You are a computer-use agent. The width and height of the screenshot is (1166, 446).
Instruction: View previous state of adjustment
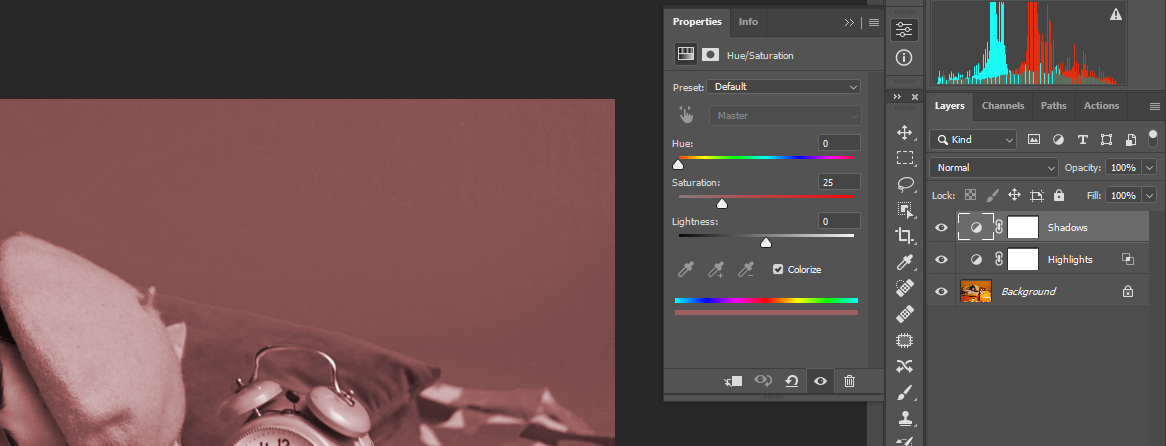(x=762, y=381)
